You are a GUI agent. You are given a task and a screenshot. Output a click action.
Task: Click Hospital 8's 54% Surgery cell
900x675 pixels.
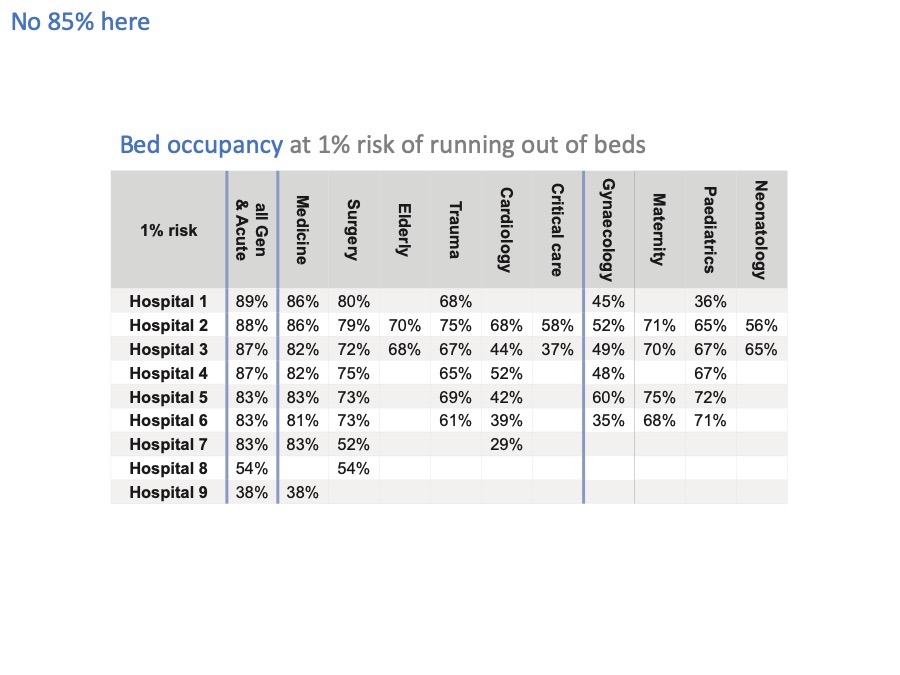[x=354, y=468]
